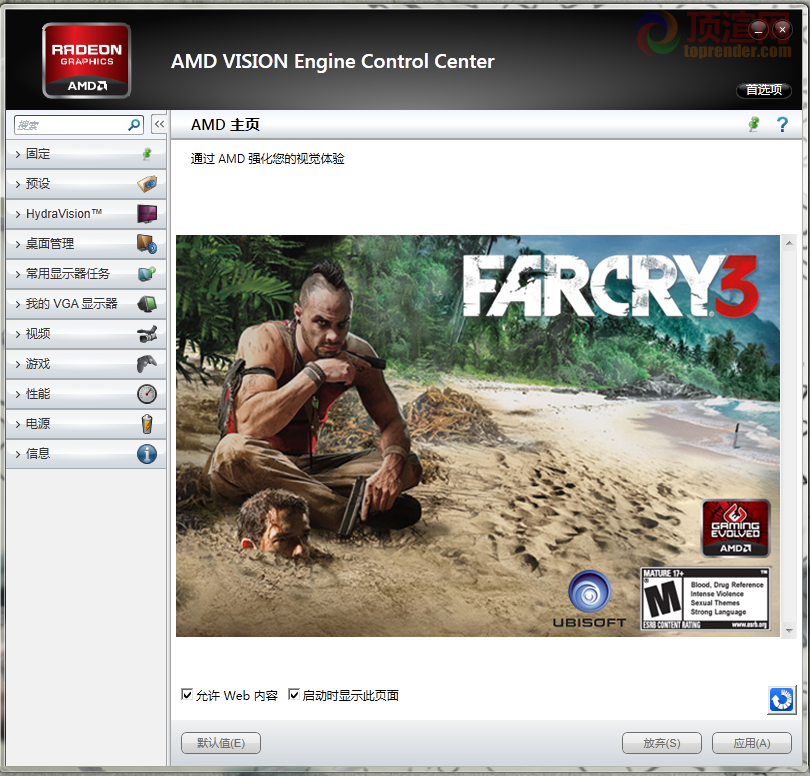Click the Gaming Evolved AMD badge
Viewport: 810px width, 776px height.
point(736,529)
